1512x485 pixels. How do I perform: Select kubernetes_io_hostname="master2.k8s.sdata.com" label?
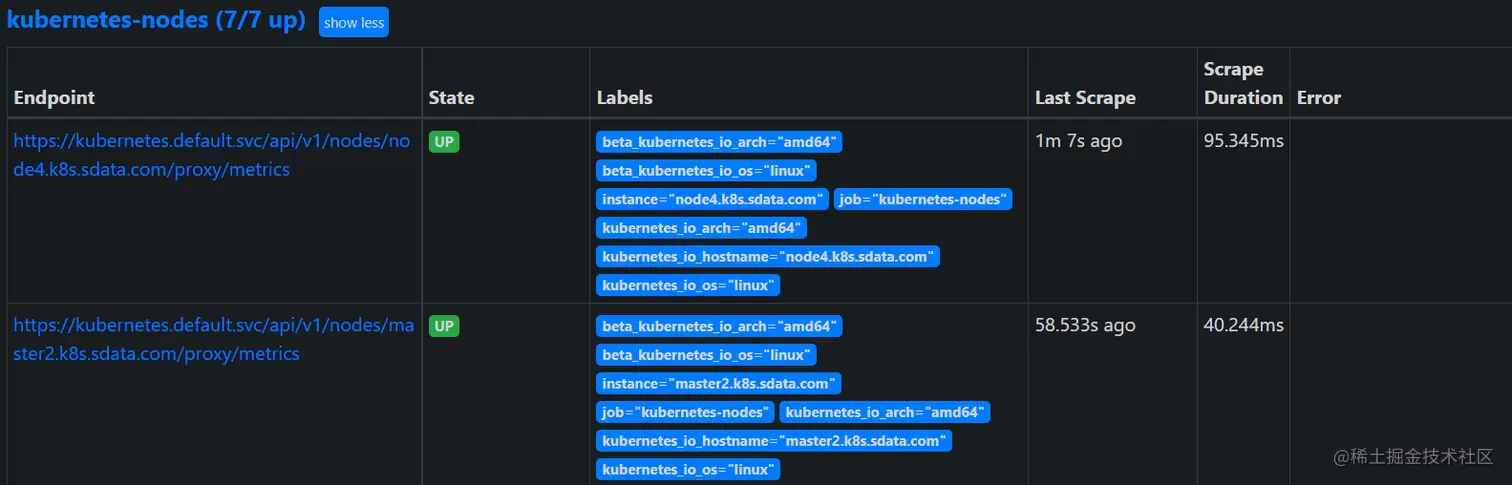[774, 441]
